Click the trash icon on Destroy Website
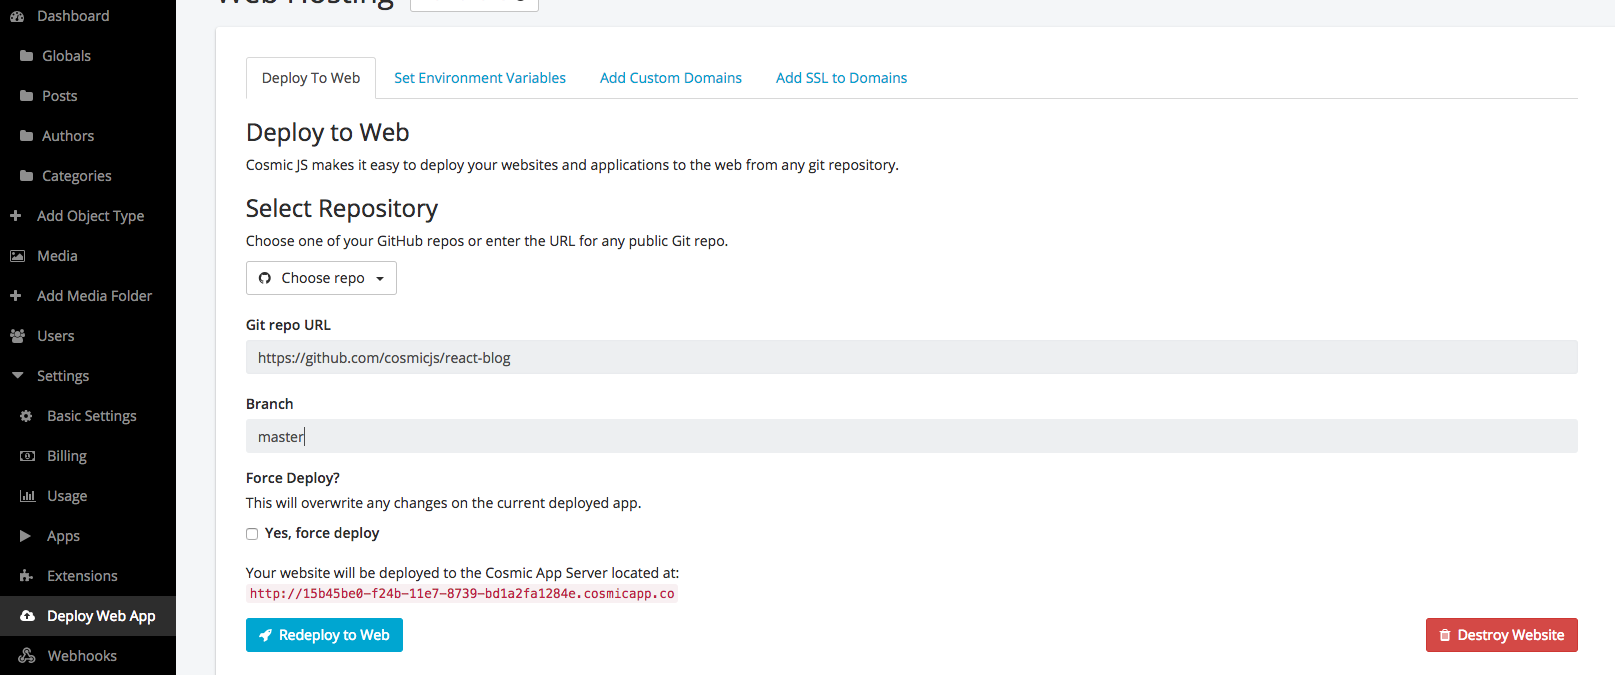The height and width of the screenshot is (675, 1615). 1445,635
